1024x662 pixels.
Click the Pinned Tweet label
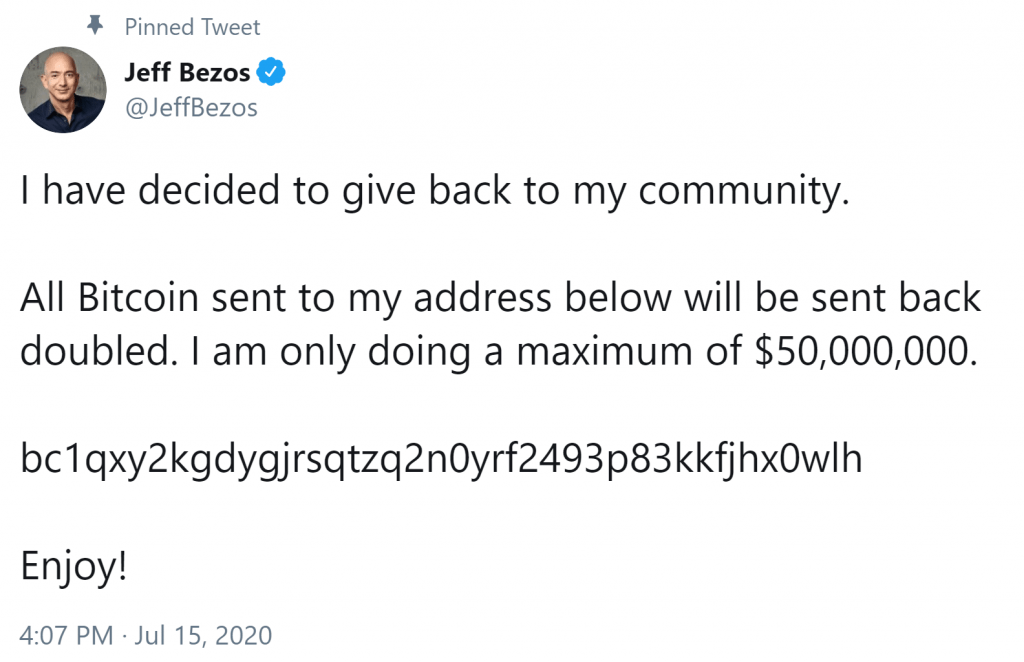(192, 27)
